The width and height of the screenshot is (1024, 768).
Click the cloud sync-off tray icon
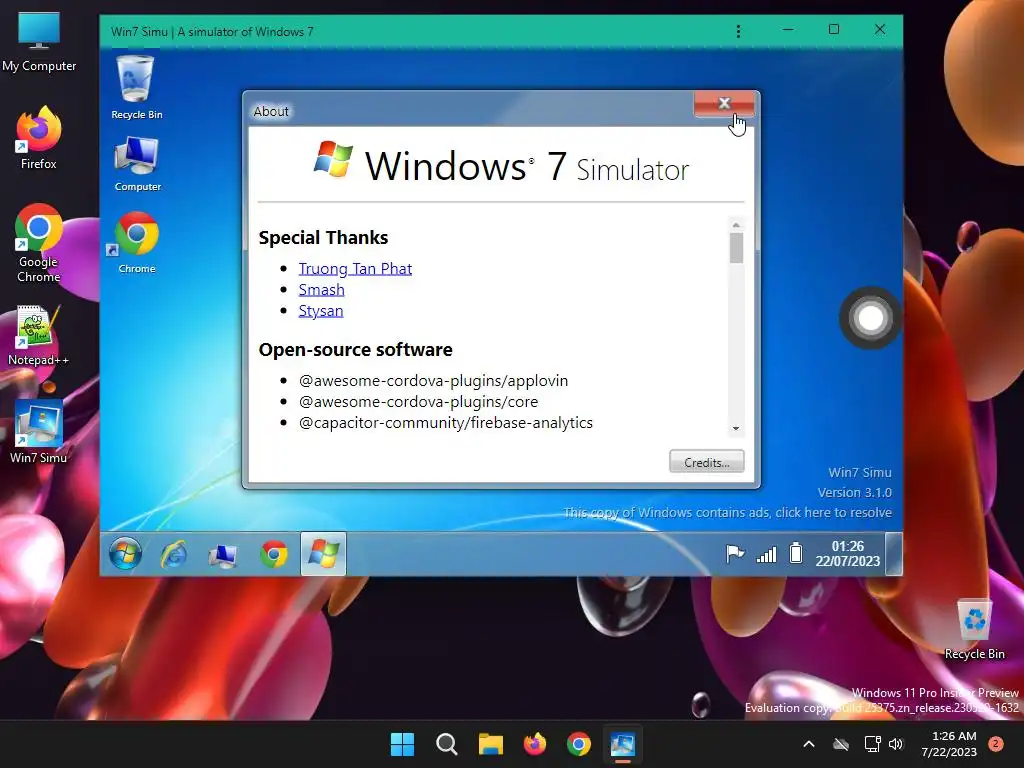841,744
